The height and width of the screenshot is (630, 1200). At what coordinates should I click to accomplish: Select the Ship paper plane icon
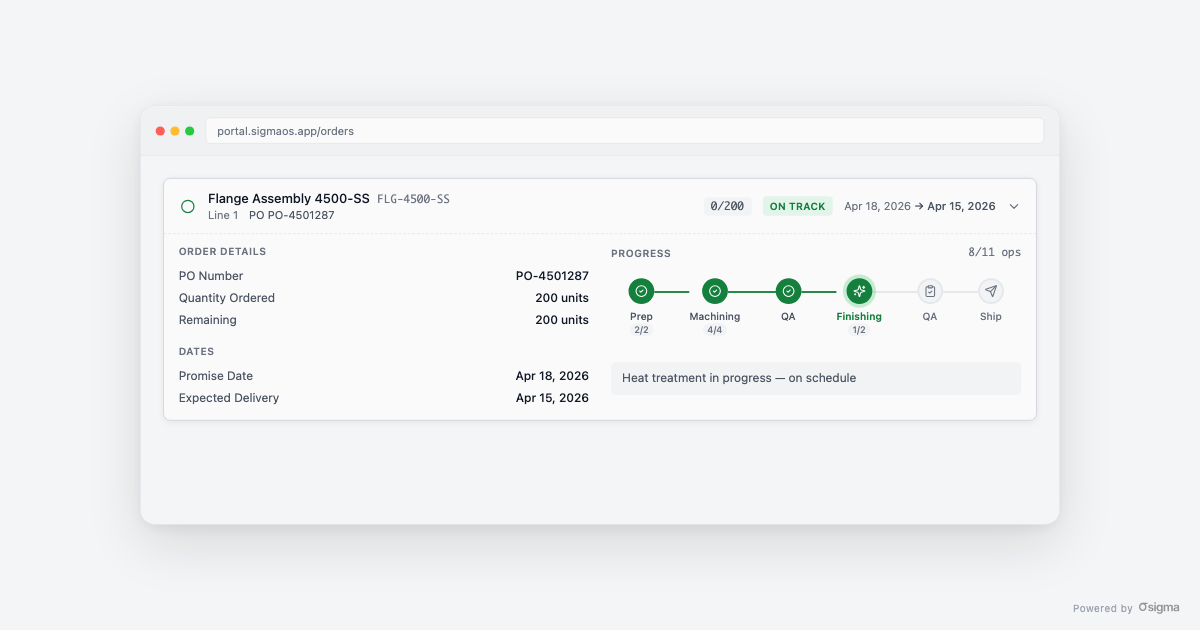(990, 291)
